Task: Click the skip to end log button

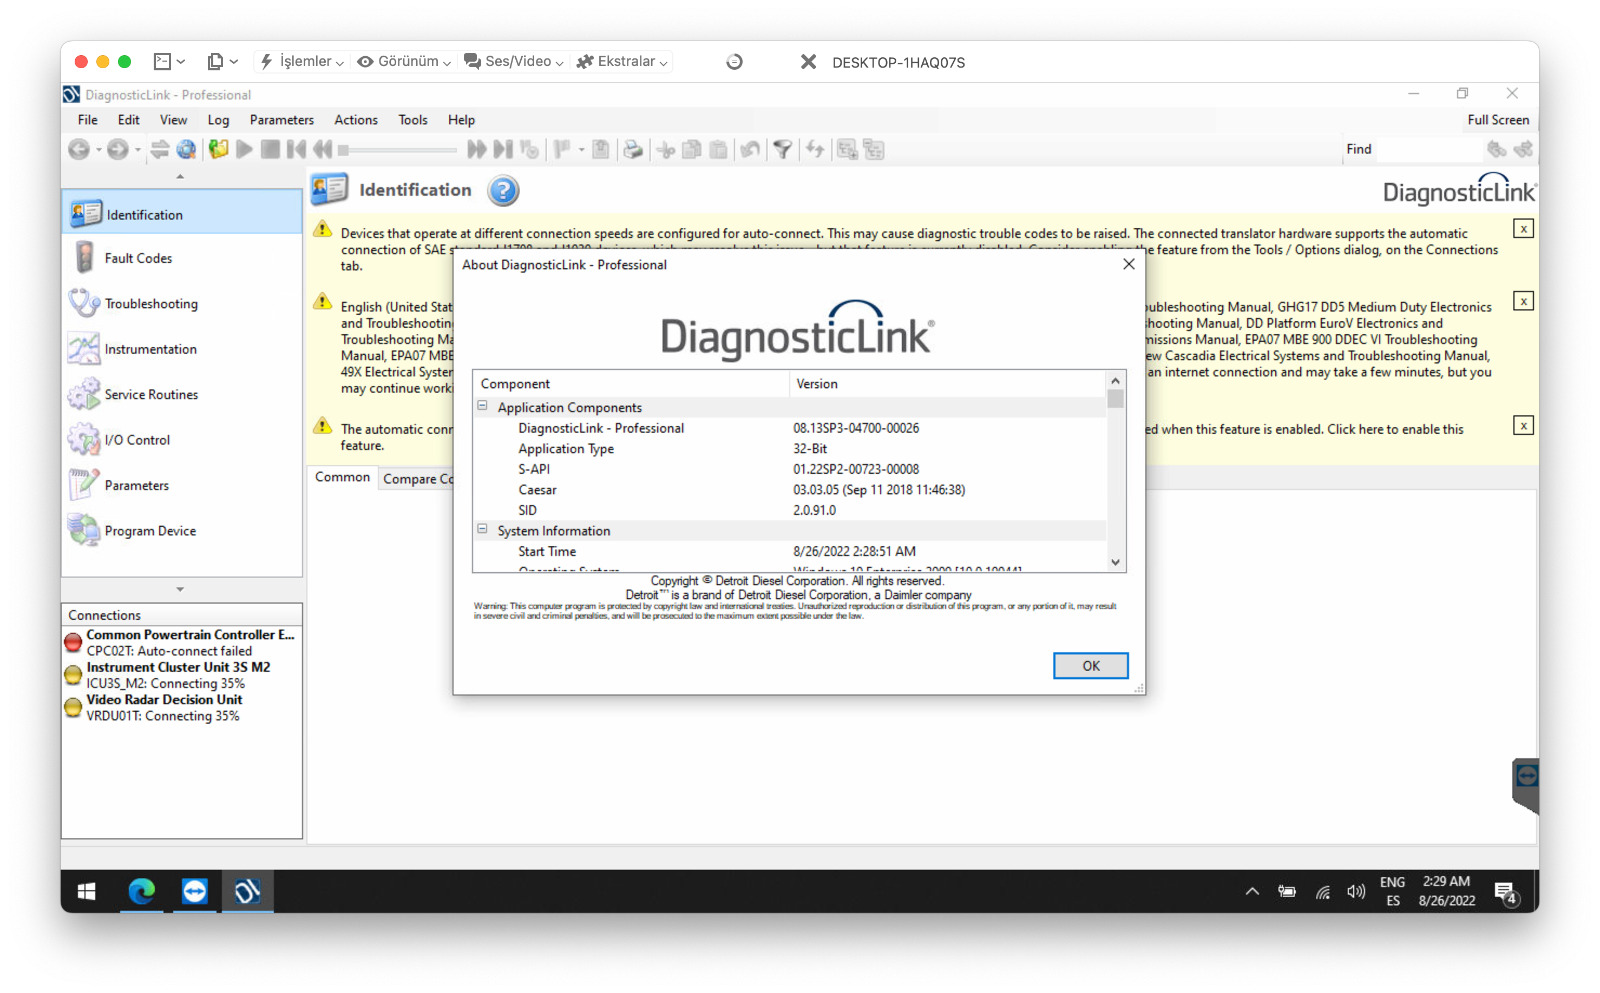Action: 503,149
